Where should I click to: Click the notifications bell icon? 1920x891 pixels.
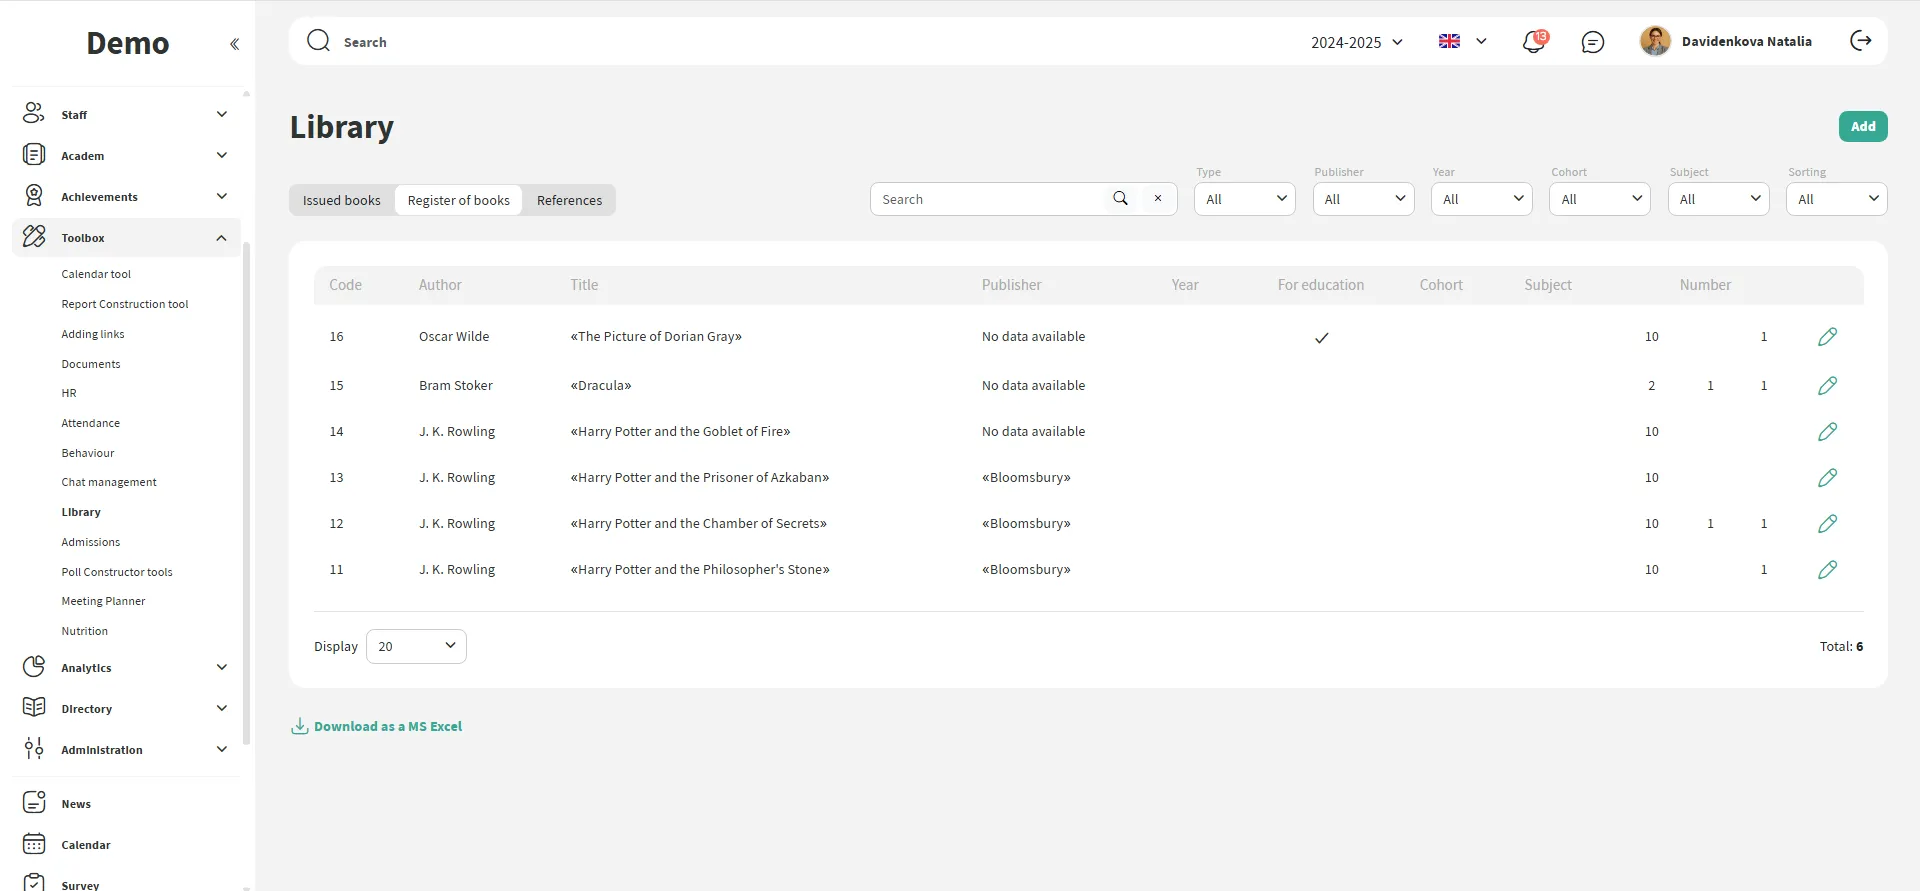tap(1533, 42)
